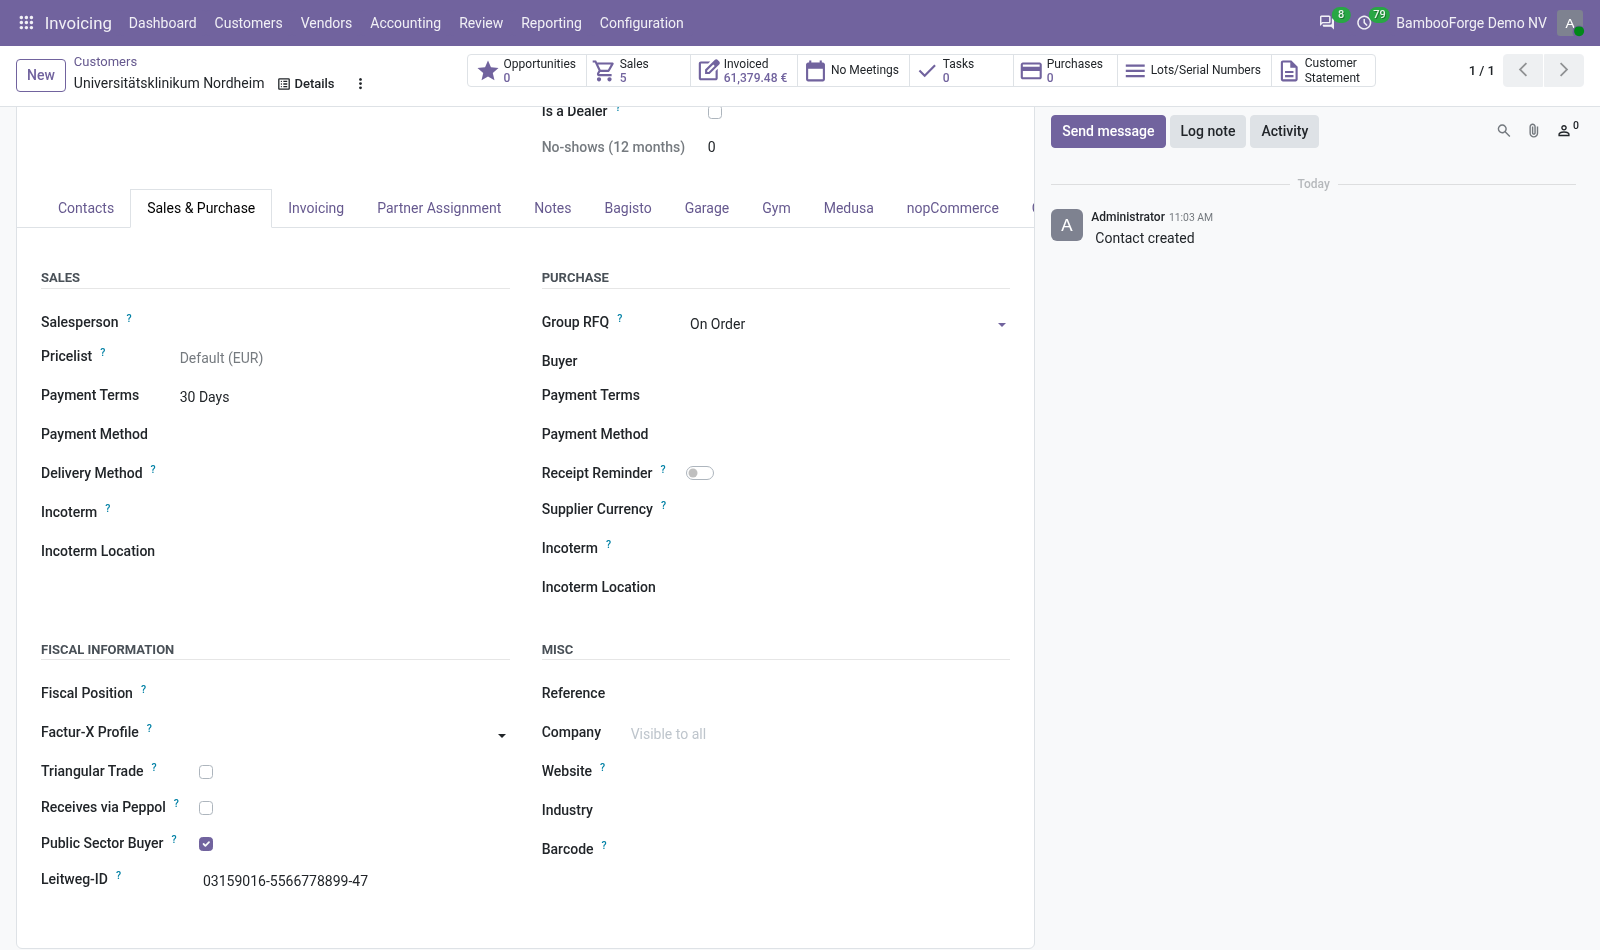Open the Reporting menu

point(551,23)
